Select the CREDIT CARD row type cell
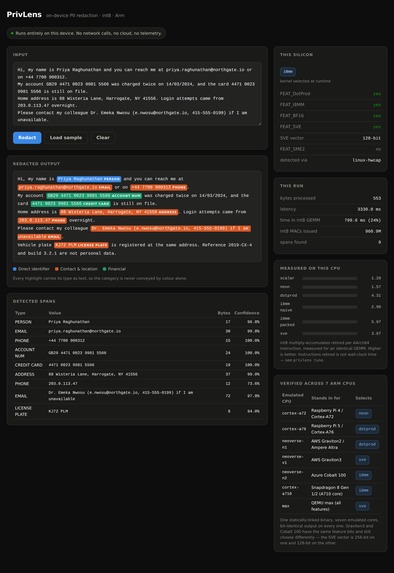 pos(29,365)
